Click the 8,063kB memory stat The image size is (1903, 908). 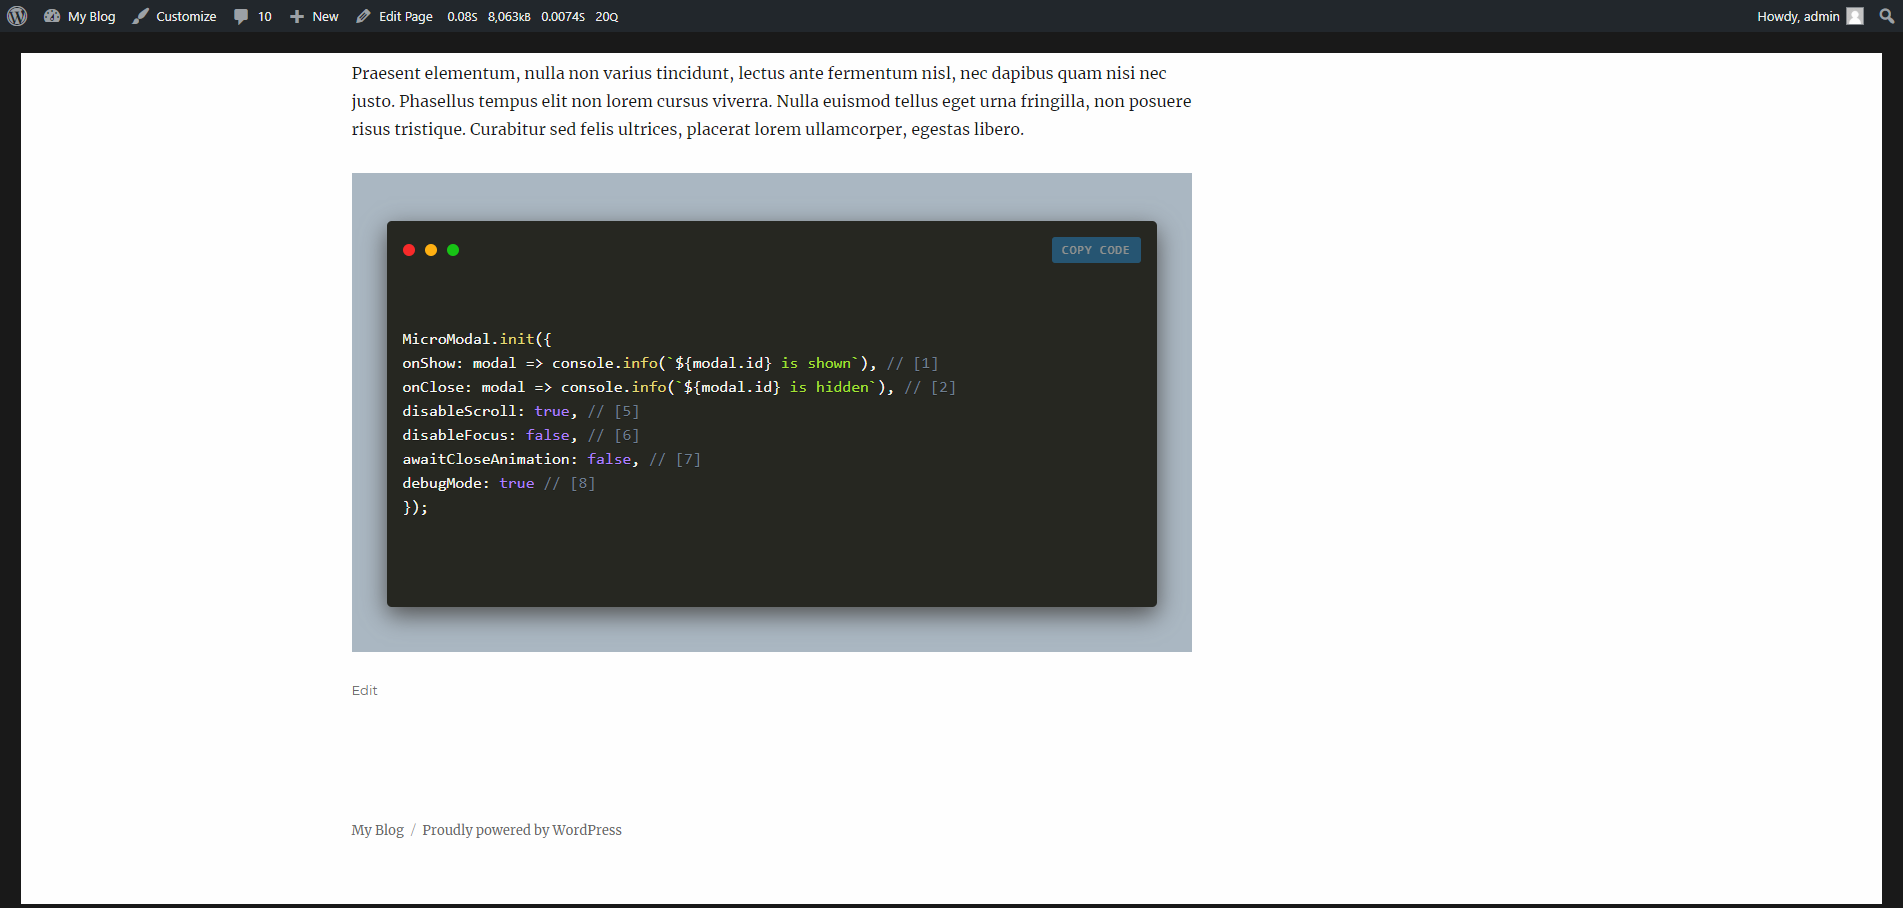pyautogui.click(x=509, y=16)
